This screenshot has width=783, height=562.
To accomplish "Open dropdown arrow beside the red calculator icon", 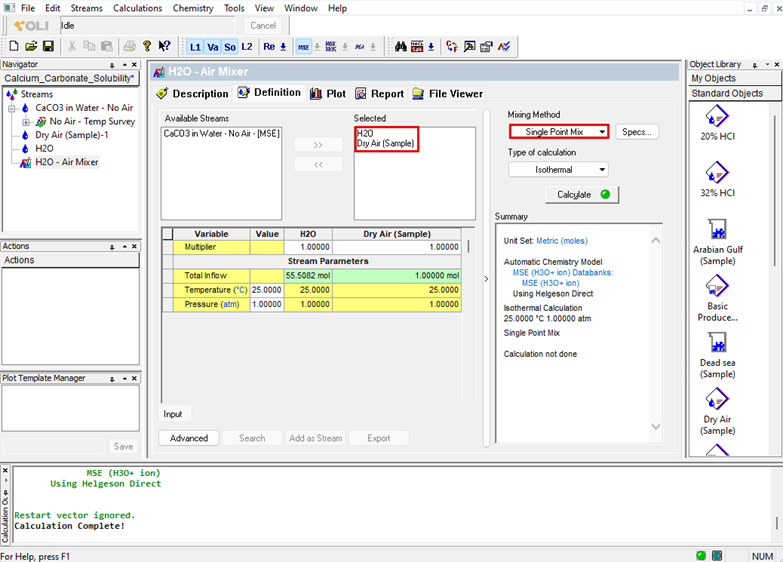I will click(x=431, y=47).
